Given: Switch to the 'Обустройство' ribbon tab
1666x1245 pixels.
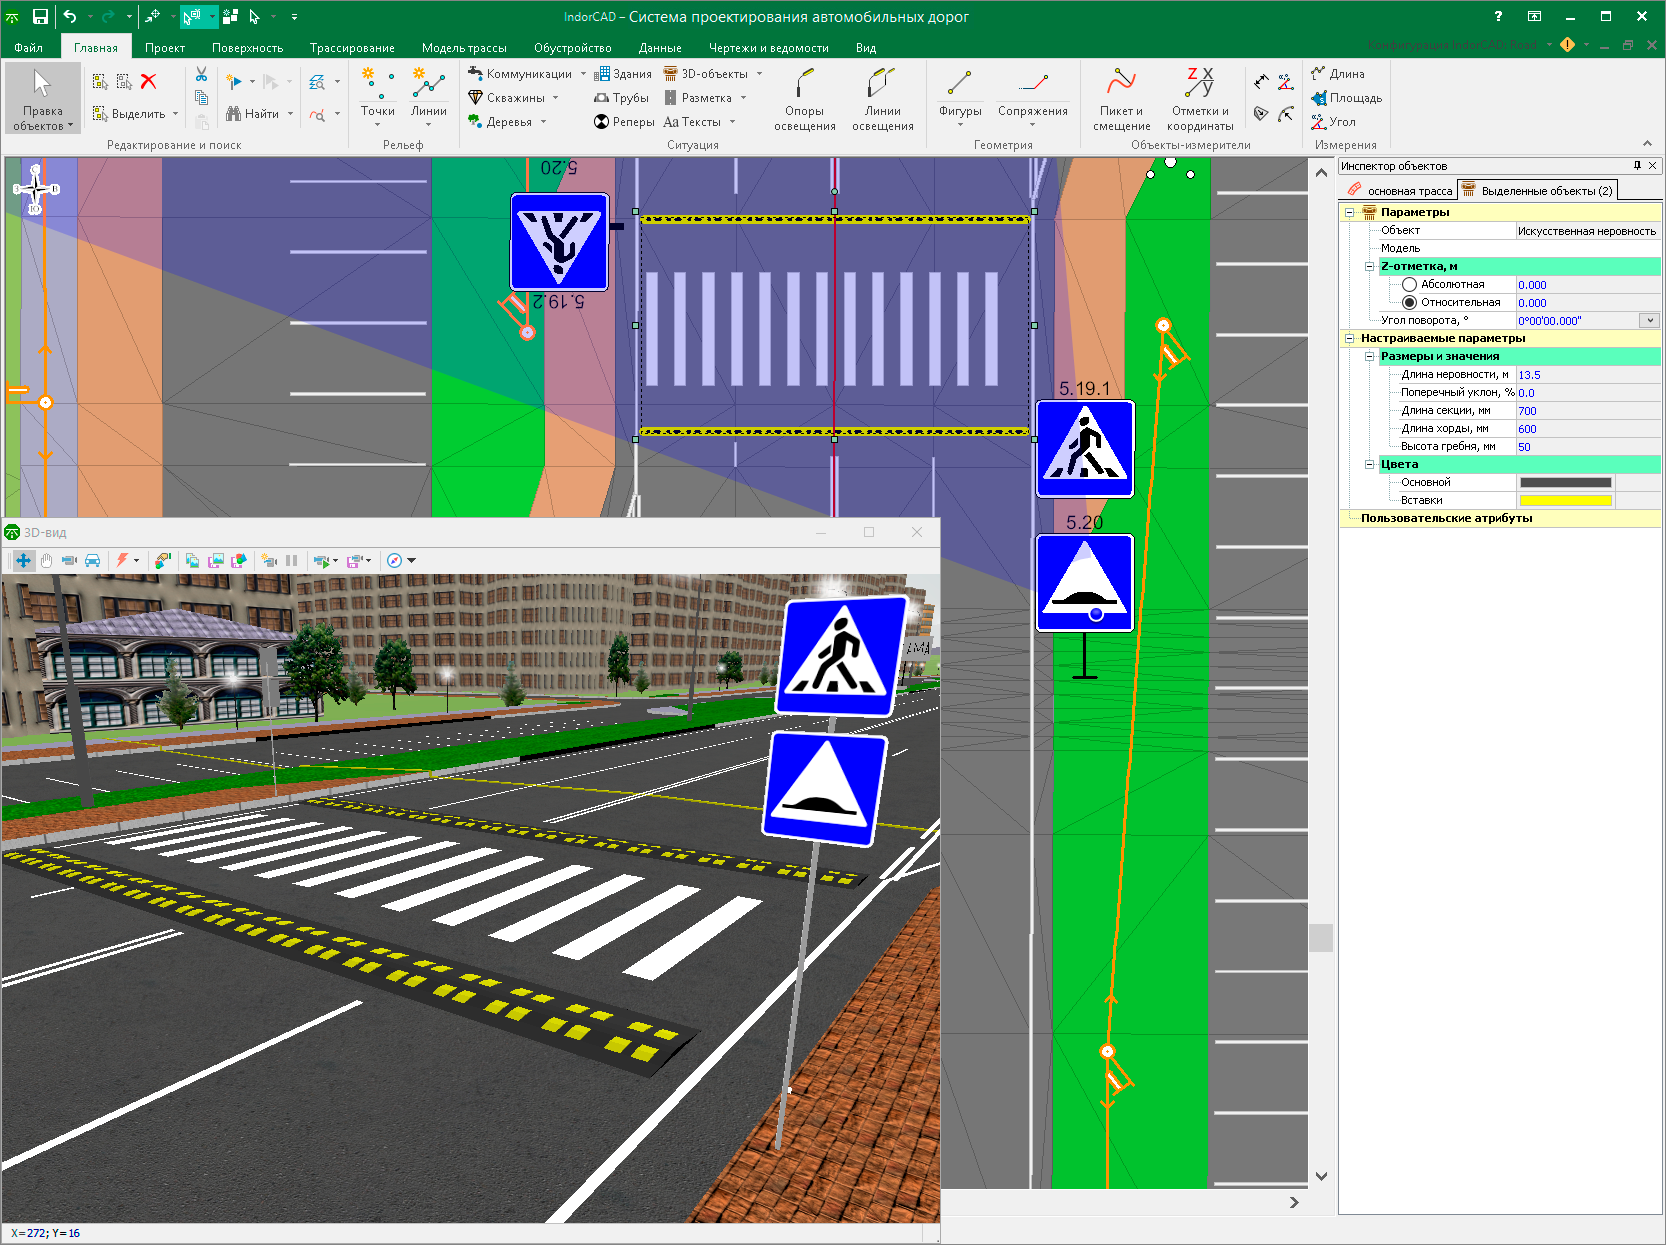Looking at the screenshot, I should pos(573,47).
